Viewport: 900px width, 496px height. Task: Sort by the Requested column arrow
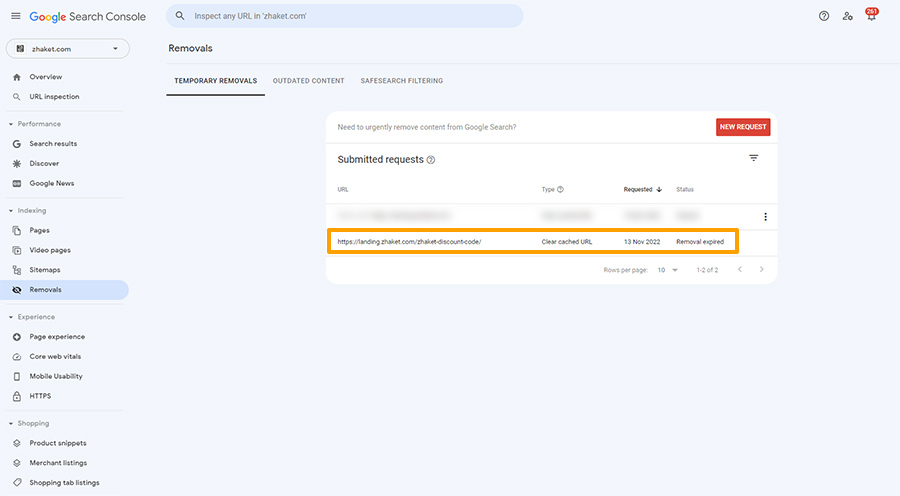659,189
